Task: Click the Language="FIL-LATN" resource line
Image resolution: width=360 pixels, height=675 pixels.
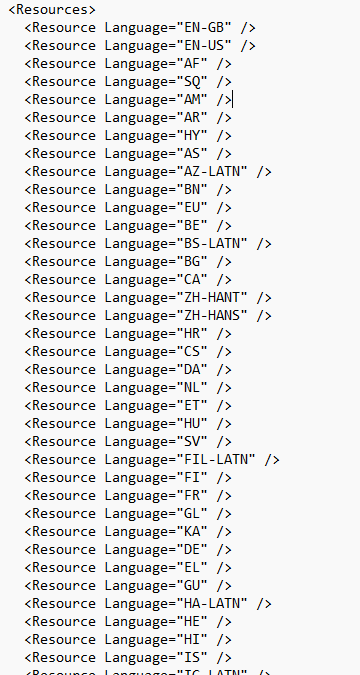Action: coord(152,459)
